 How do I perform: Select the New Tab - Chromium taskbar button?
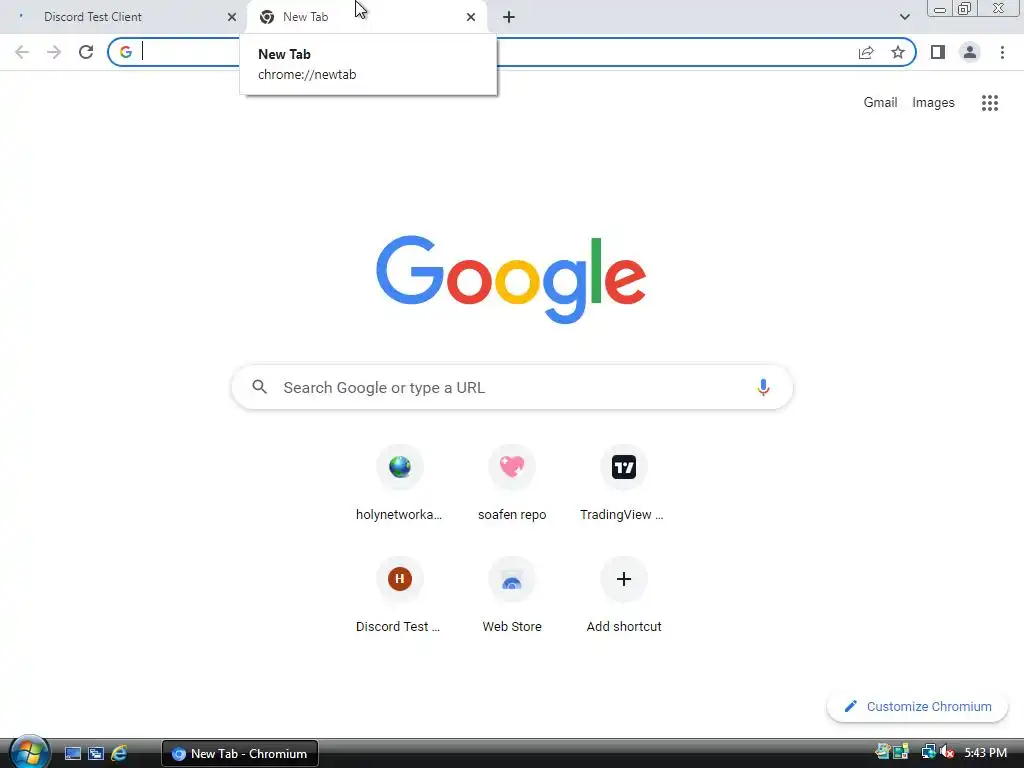(240, 754)
